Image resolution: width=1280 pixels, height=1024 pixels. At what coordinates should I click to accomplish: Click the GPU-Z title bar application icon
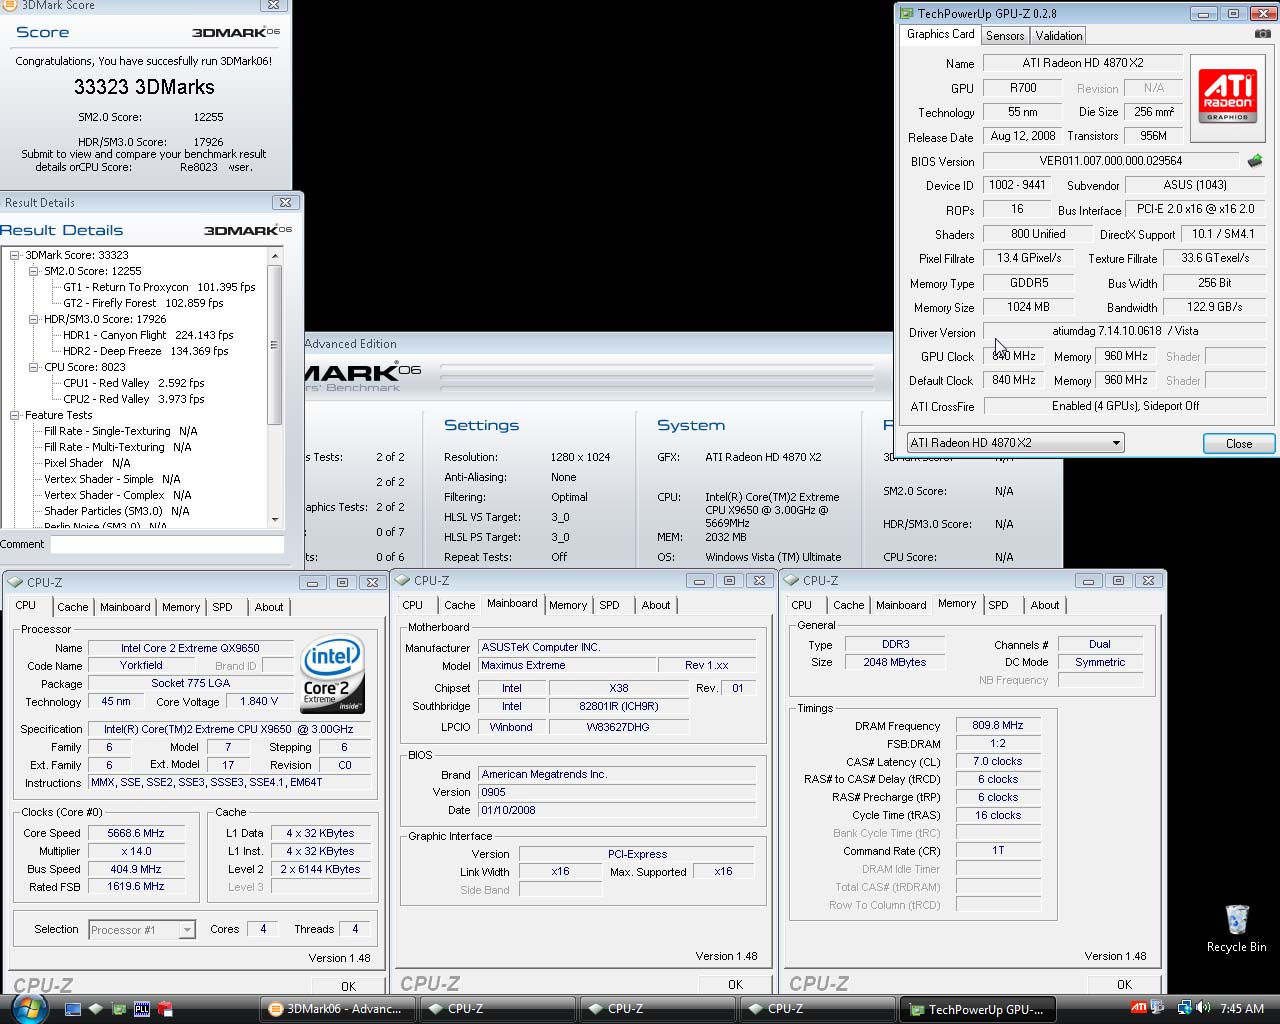[907, 13]
